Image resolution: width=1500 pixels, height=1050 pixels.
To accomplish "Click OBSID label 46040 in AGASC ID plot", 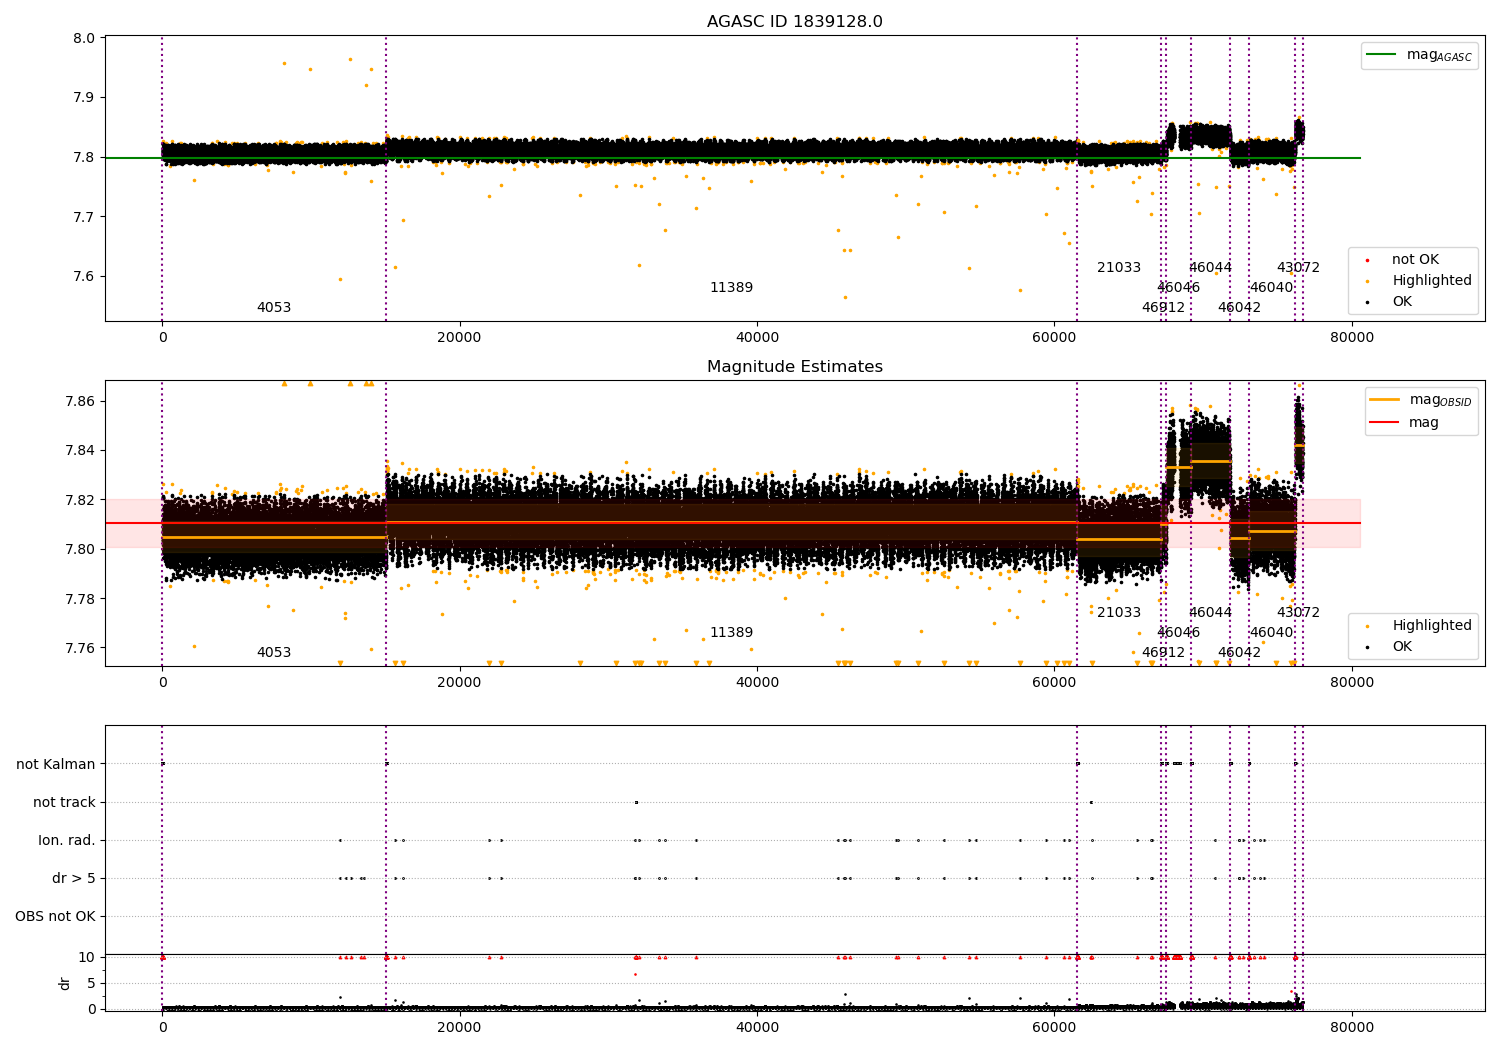I will [1271, 288].
